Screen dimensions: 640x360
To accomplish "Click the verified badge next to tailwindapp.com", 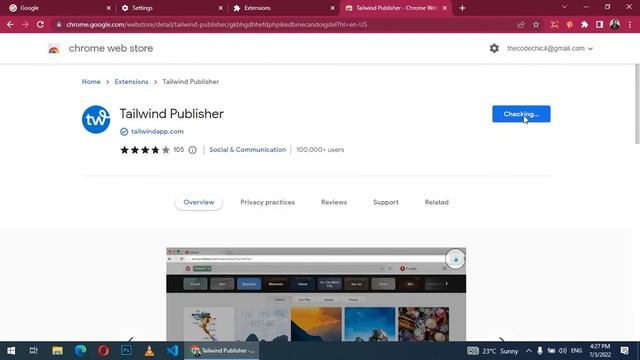I will point(124,131).
